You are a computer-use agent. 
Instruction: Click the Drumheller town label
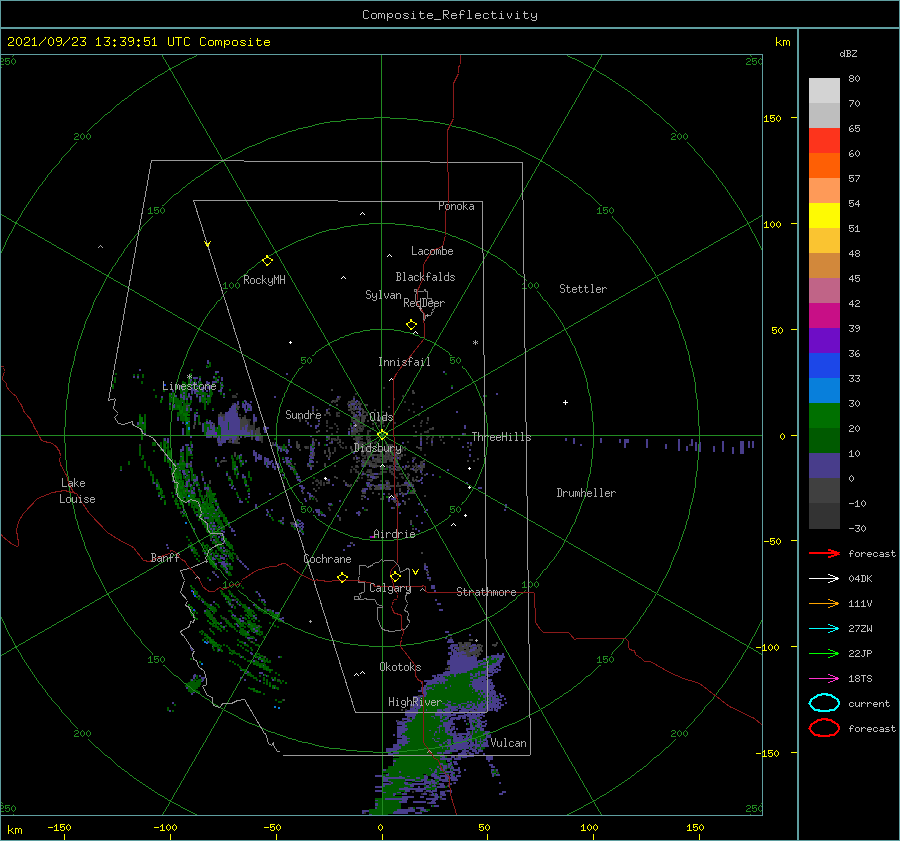[x=586, y=493]
